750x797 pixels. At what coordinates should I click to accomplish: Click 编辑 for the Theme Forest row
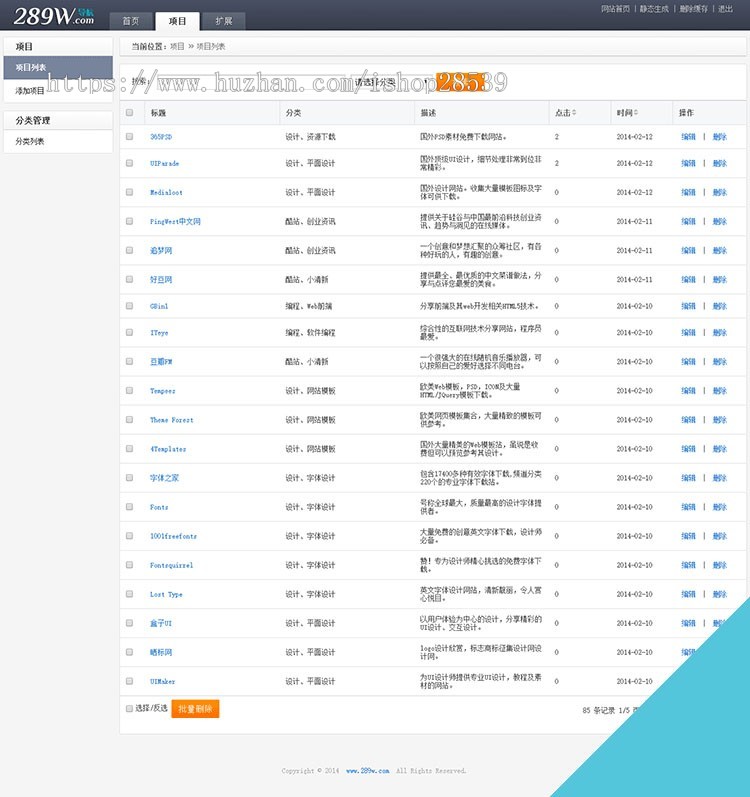point(688,419)
